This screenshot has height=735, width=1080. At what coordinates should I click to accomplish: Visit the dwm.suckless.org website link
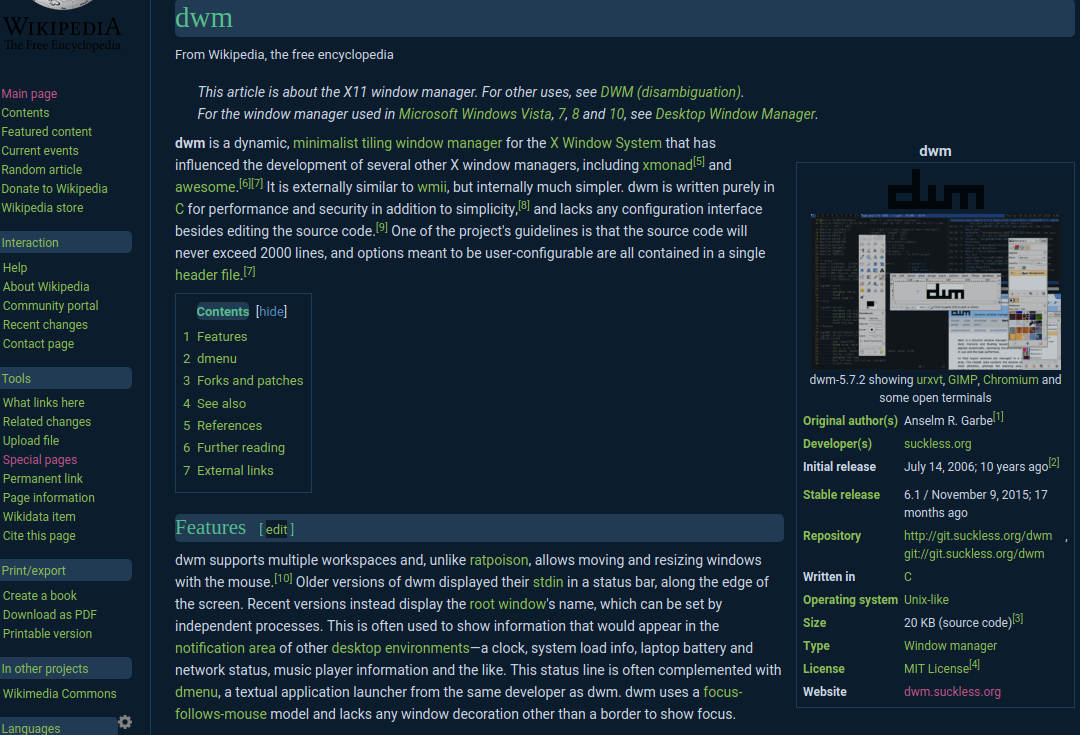pos(951,691)
